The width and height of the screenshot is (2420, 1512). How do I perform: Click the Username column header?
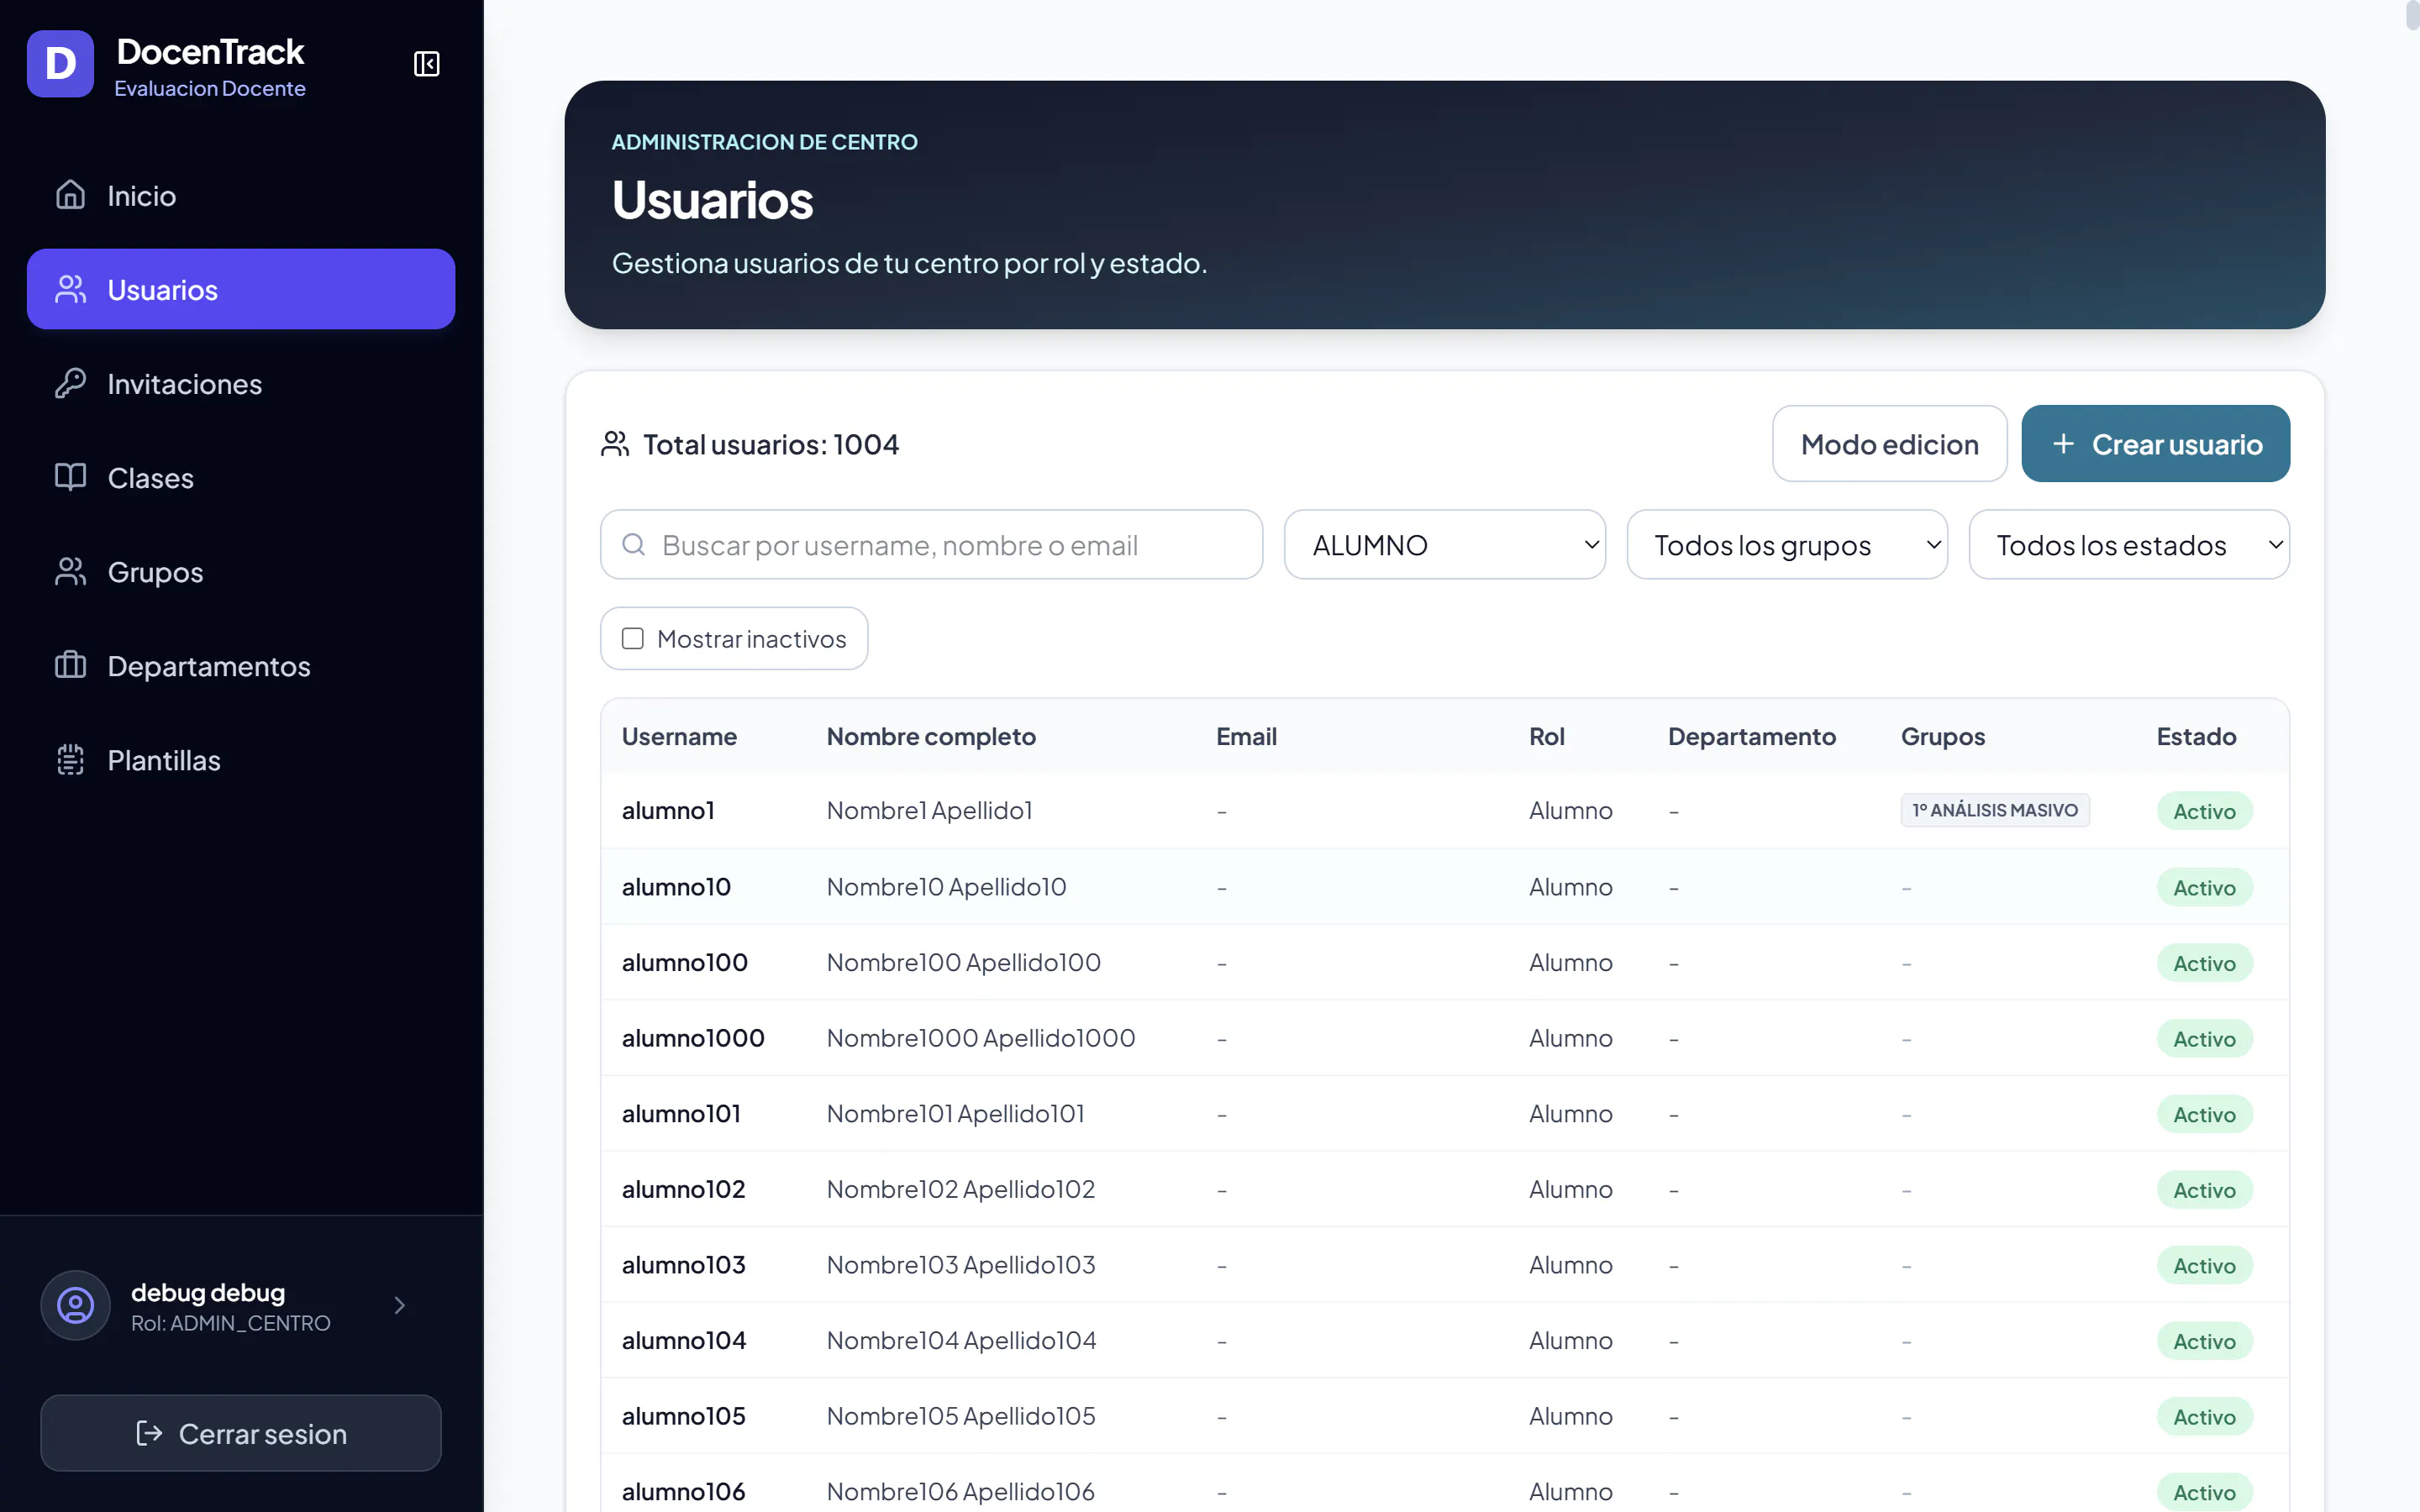[x=679, y=736]
